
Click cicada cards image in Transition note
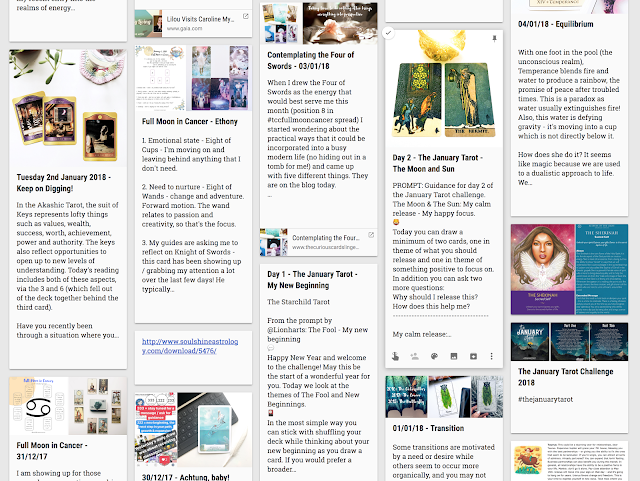click(444, 397)
